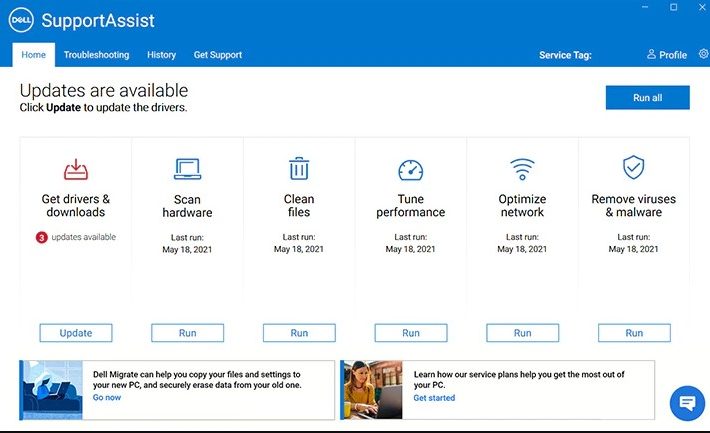Go to the Get Support tab
This screenshot has height=433, width=710.
point(218,55)
